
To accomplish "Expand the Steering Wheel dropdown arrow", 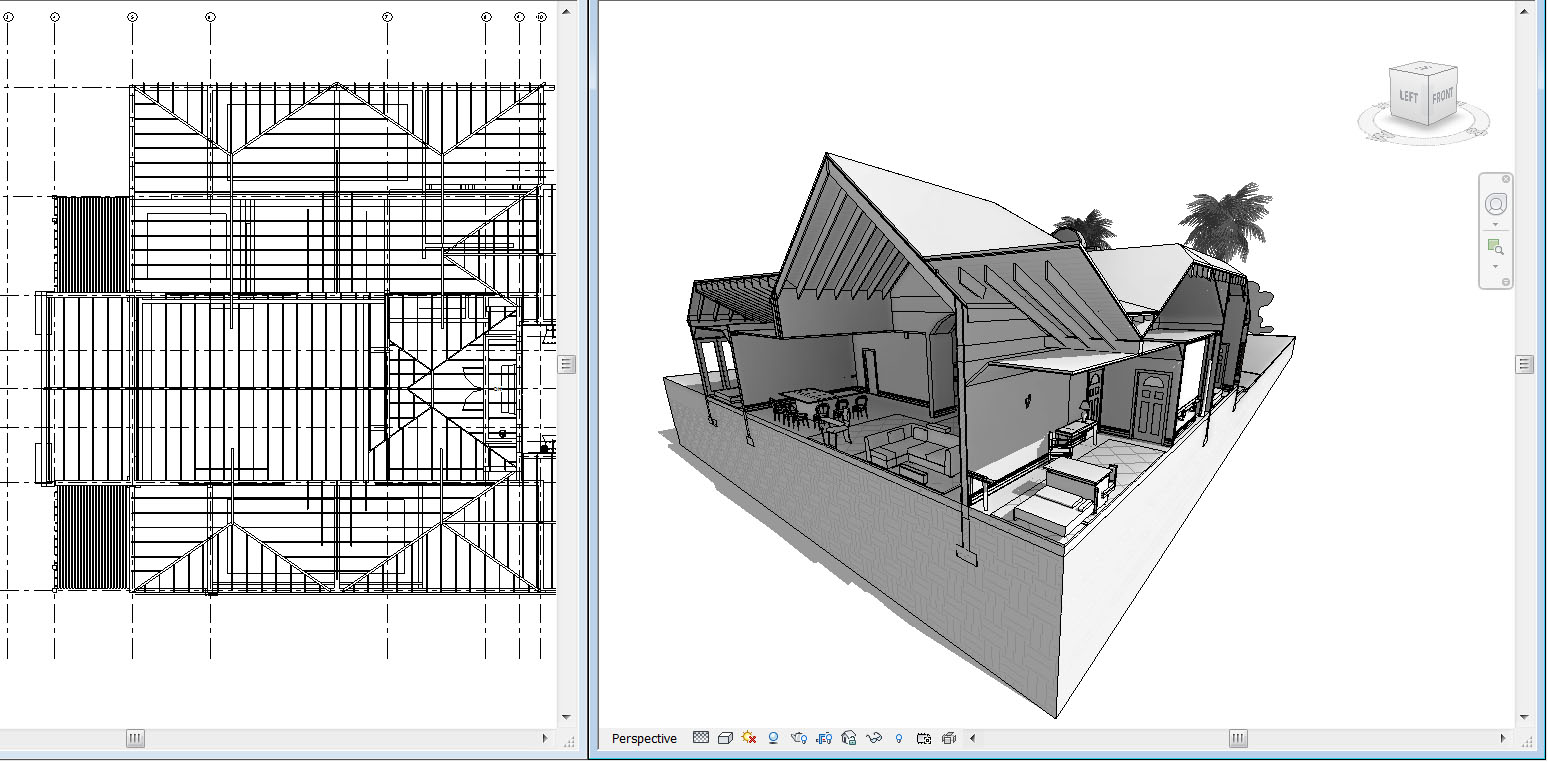I will pyautogui.click(x=1496, y=225).
